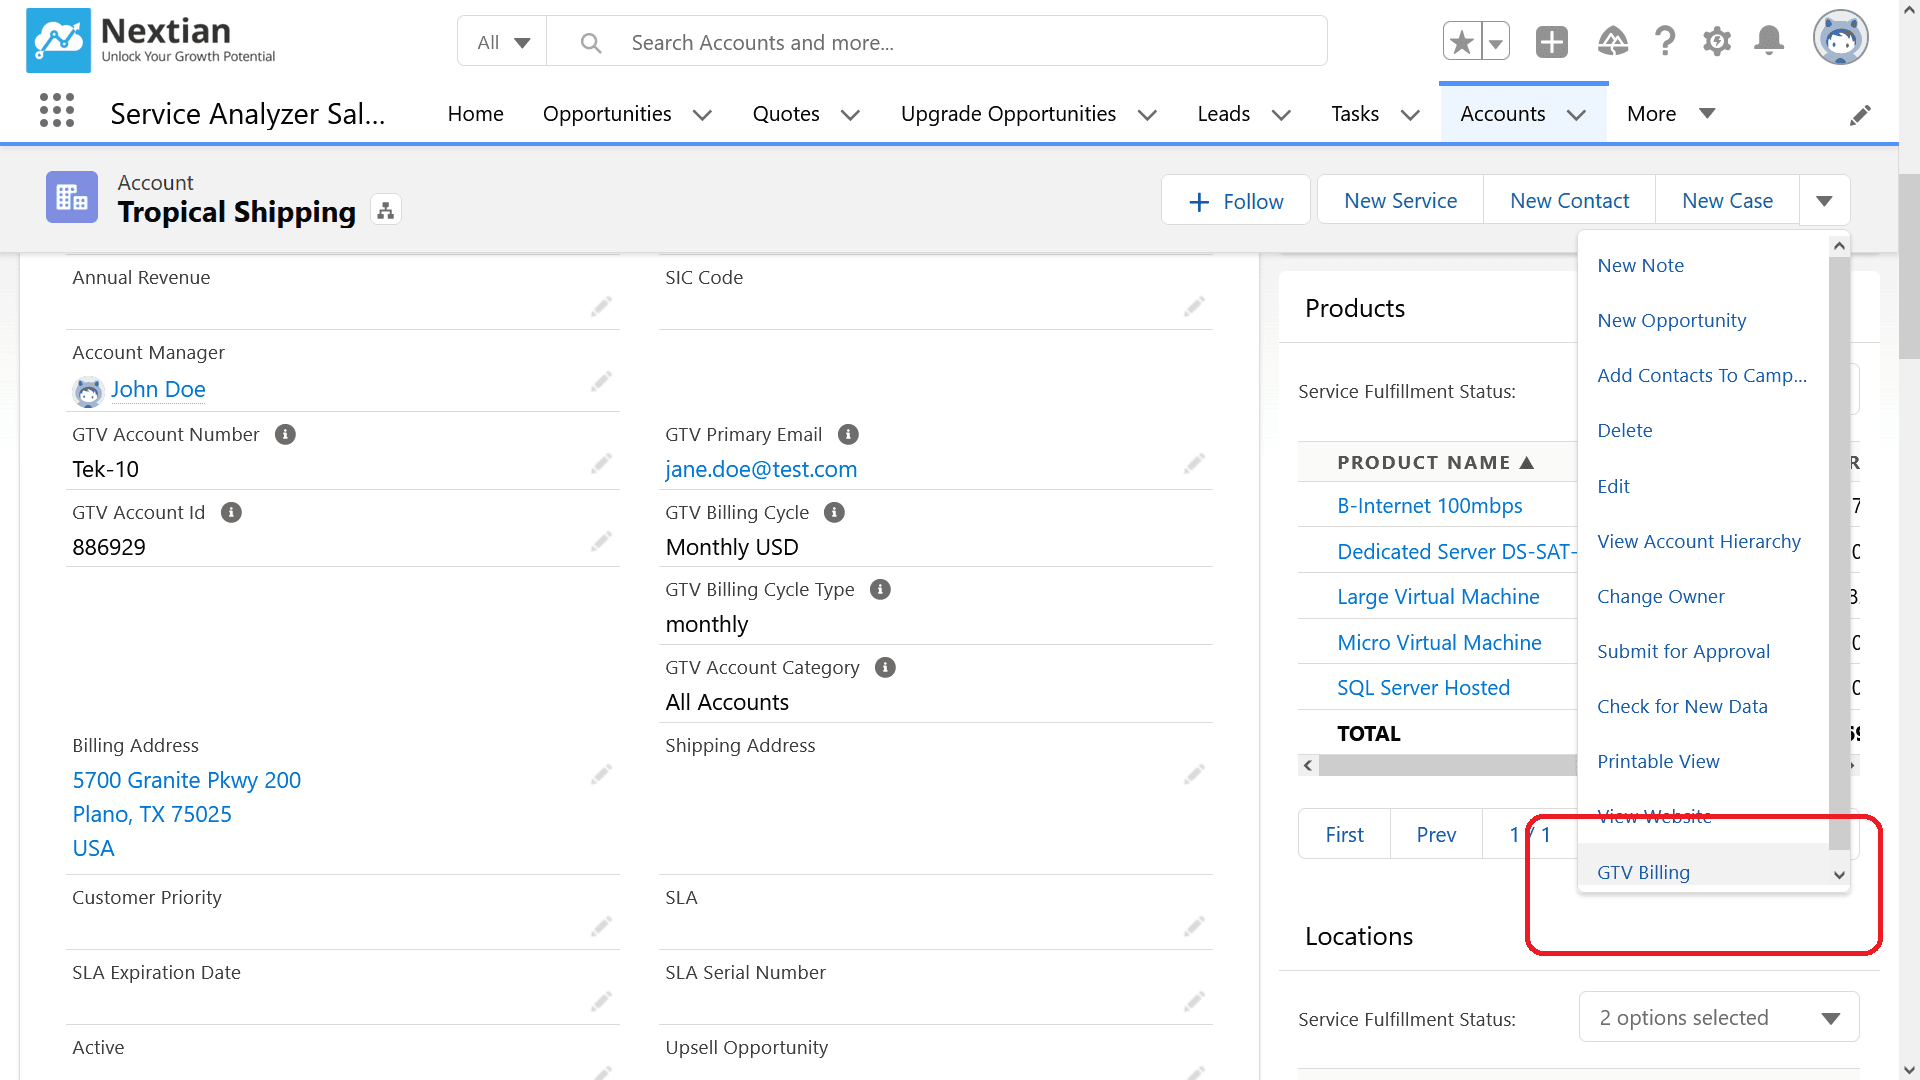This screenshot has width=1920, height=1080.
Task: Open account hierarchy icon beside Tropical Shipping
Action: [x=386, y=210]
